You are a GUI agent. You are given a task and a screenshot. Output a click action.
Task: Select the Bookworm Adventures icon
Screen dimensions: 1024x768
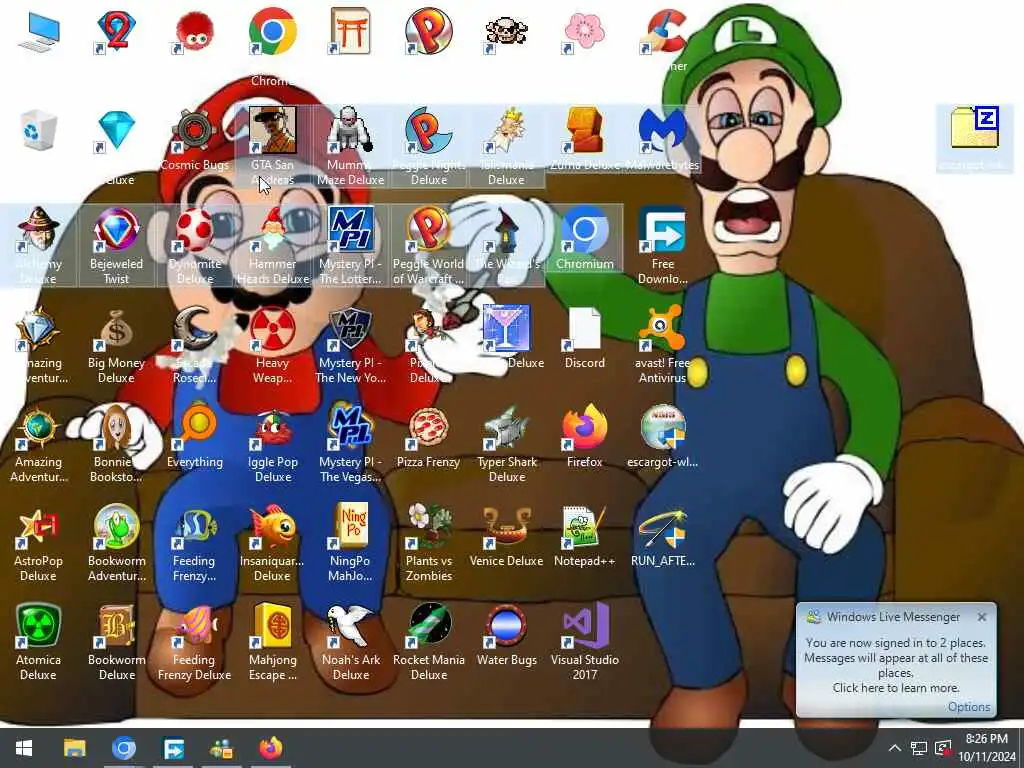point(116,526)
